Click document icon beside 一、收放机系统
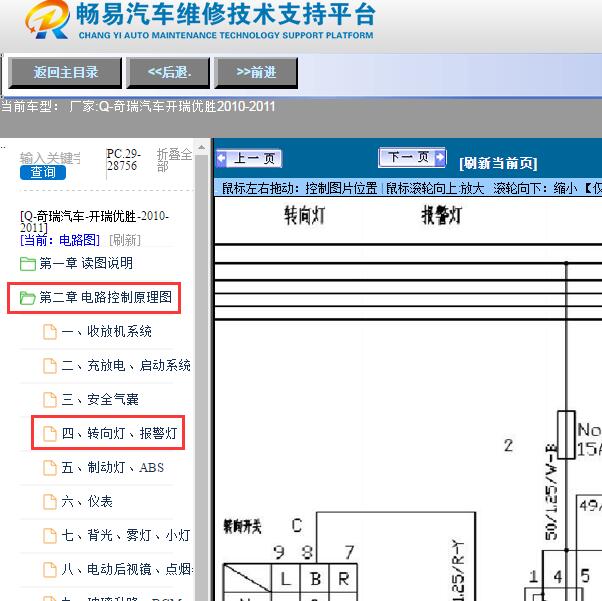This screenshot has height=601, width=602. (x=50, y=332)
